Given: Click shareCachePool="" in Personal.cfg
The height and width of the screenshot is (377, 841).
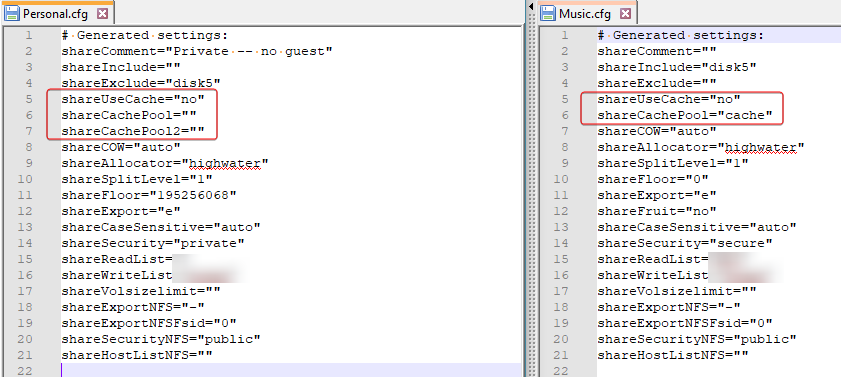Looking at the screenshot, I should (129, 115).
